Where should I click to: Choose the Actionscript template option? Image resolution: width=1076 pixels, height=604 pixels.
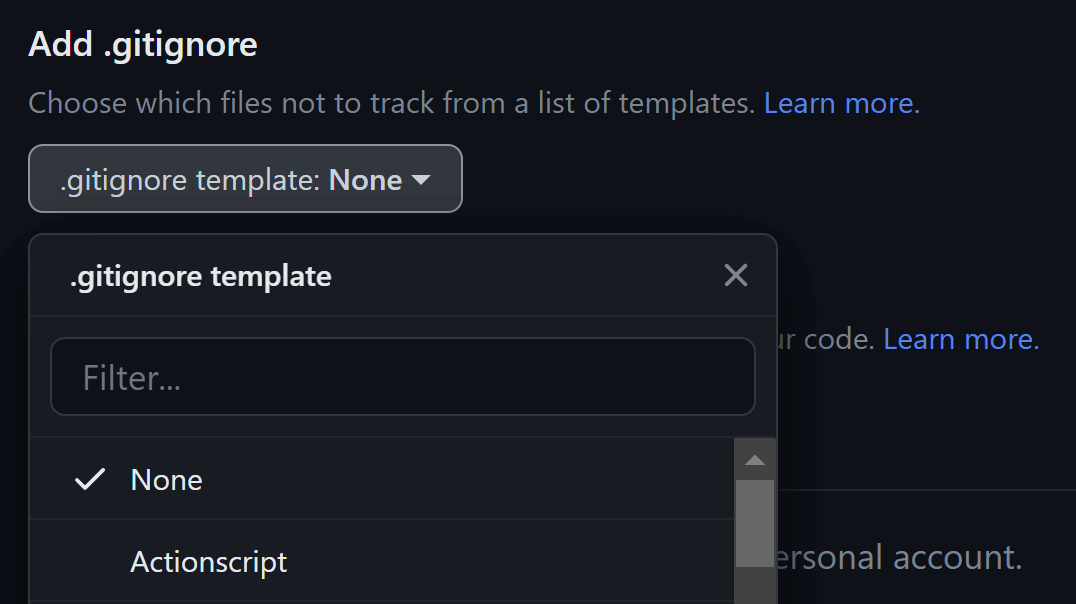[x=209, y=562]
